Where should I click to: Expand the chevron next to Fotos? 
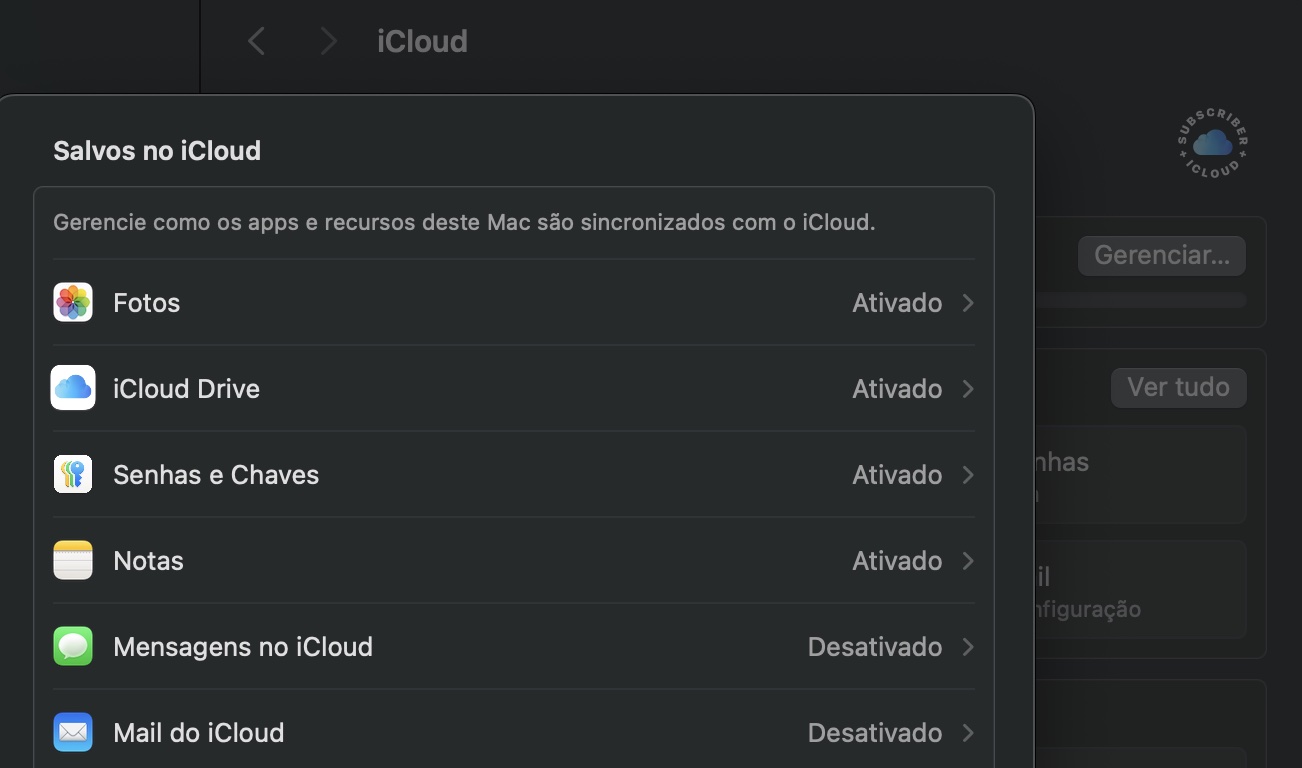click(x=966, y=302)
